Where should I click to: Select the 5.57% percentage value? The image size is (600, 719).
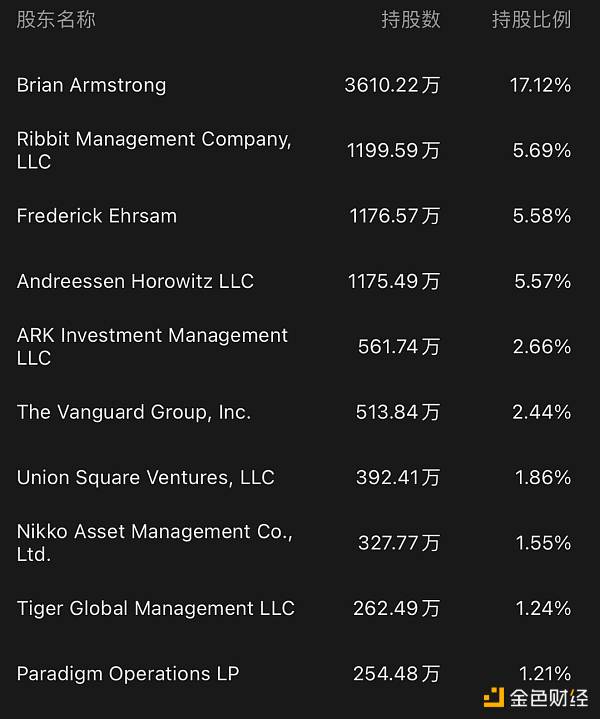542,281
